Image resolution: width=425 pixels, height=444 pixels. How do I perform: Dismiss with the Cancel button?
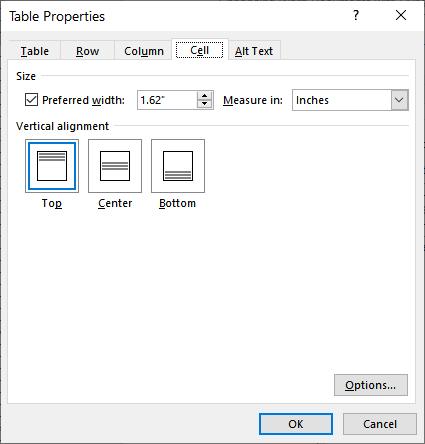coord(380,424)
